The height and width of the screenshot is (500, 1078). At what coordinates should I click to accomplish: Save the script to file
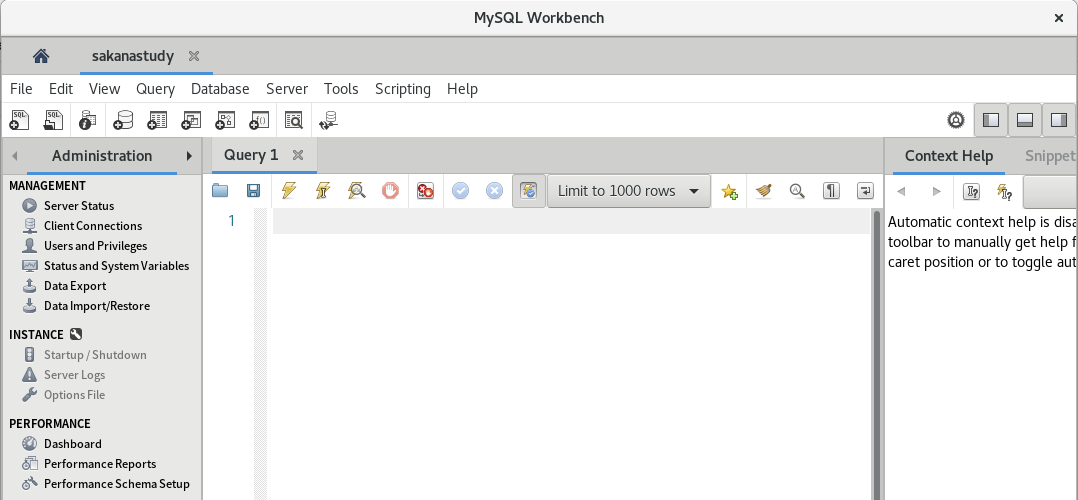[254, 191]
